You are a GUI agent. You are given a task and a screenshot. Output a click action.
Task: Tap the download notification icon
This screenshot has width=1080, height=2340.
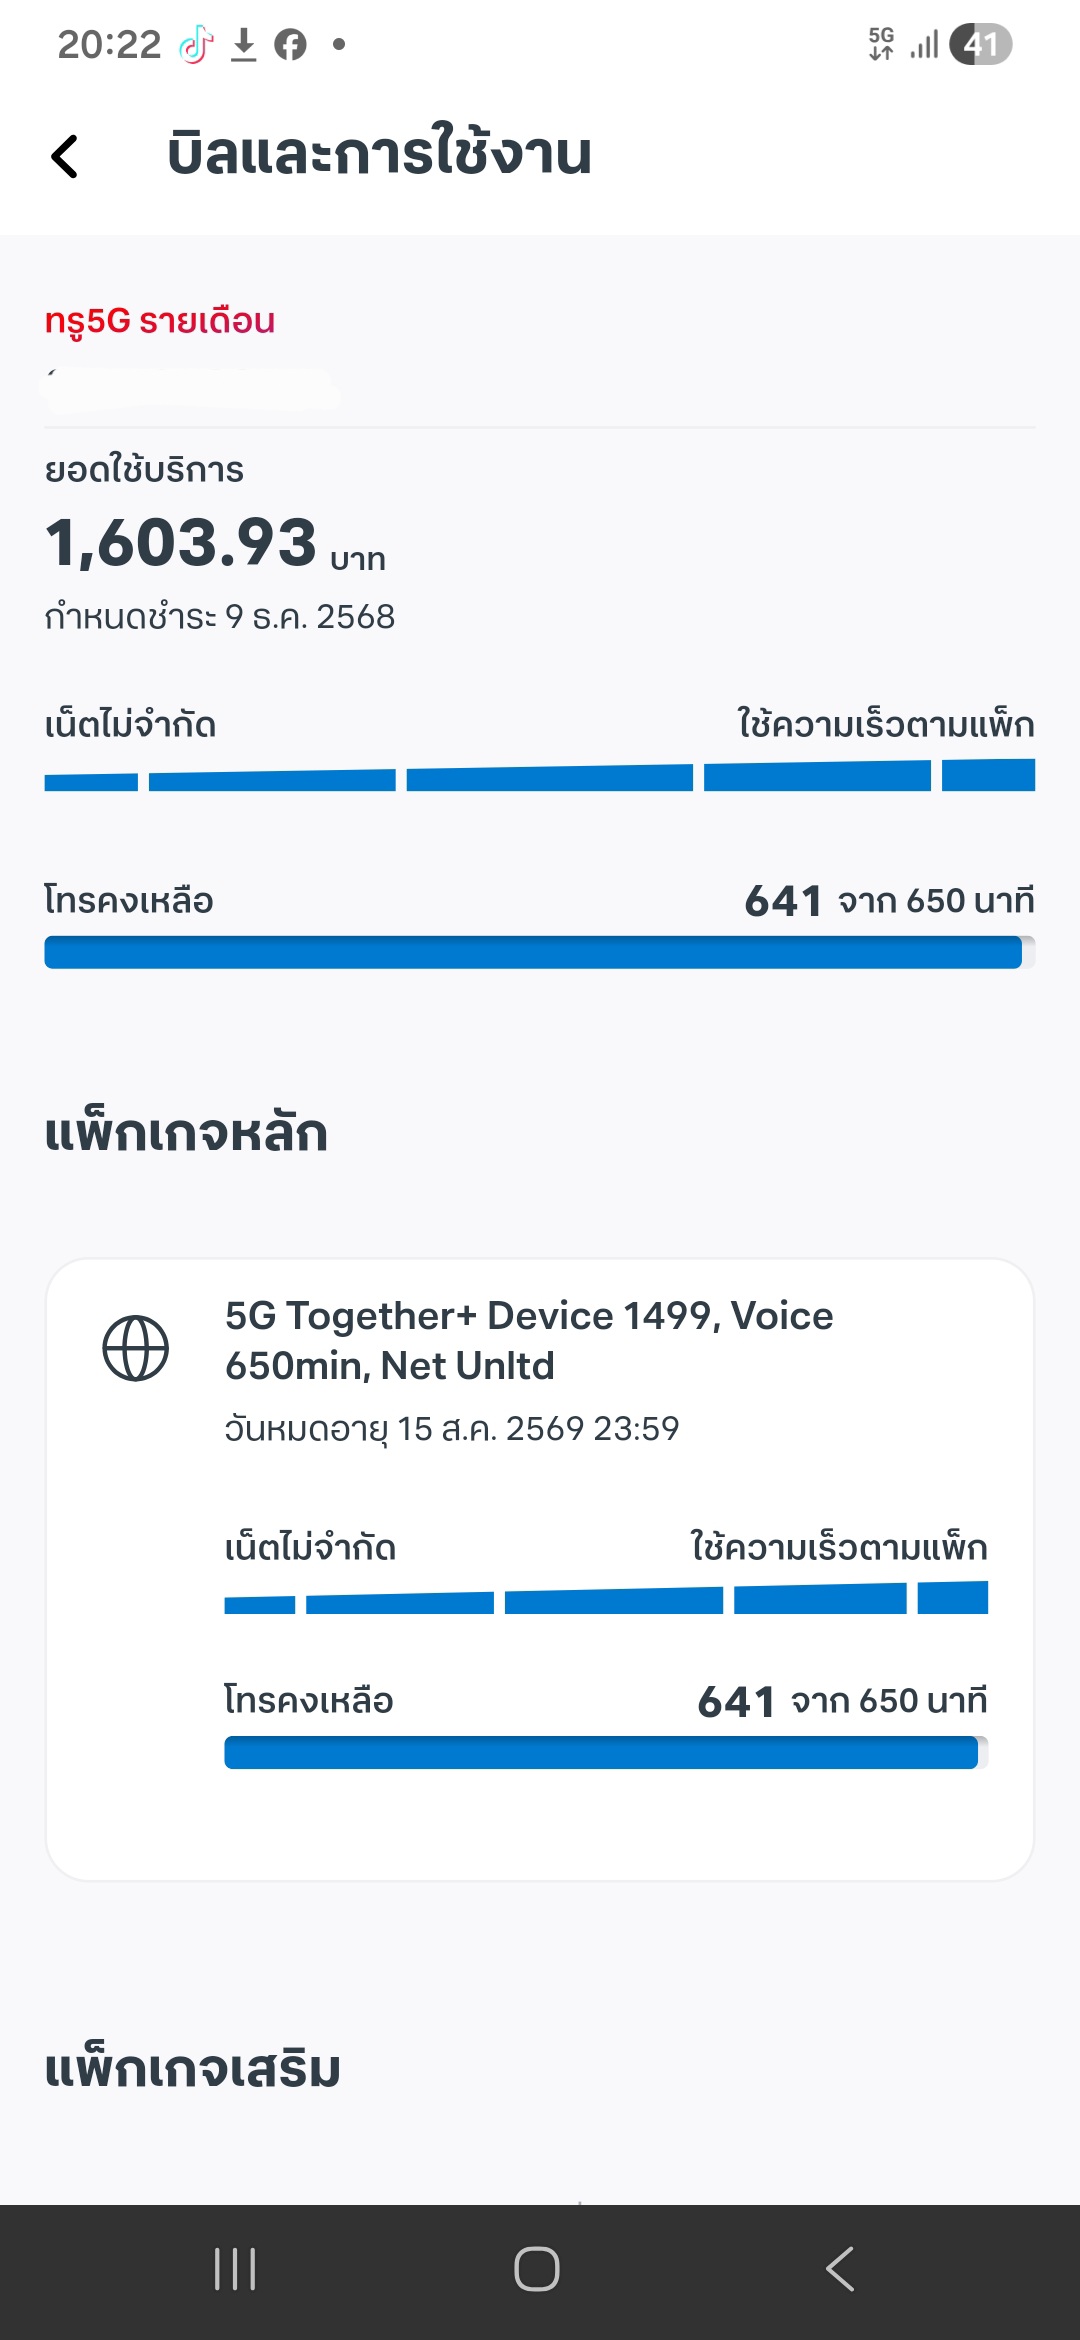(243, 45)
